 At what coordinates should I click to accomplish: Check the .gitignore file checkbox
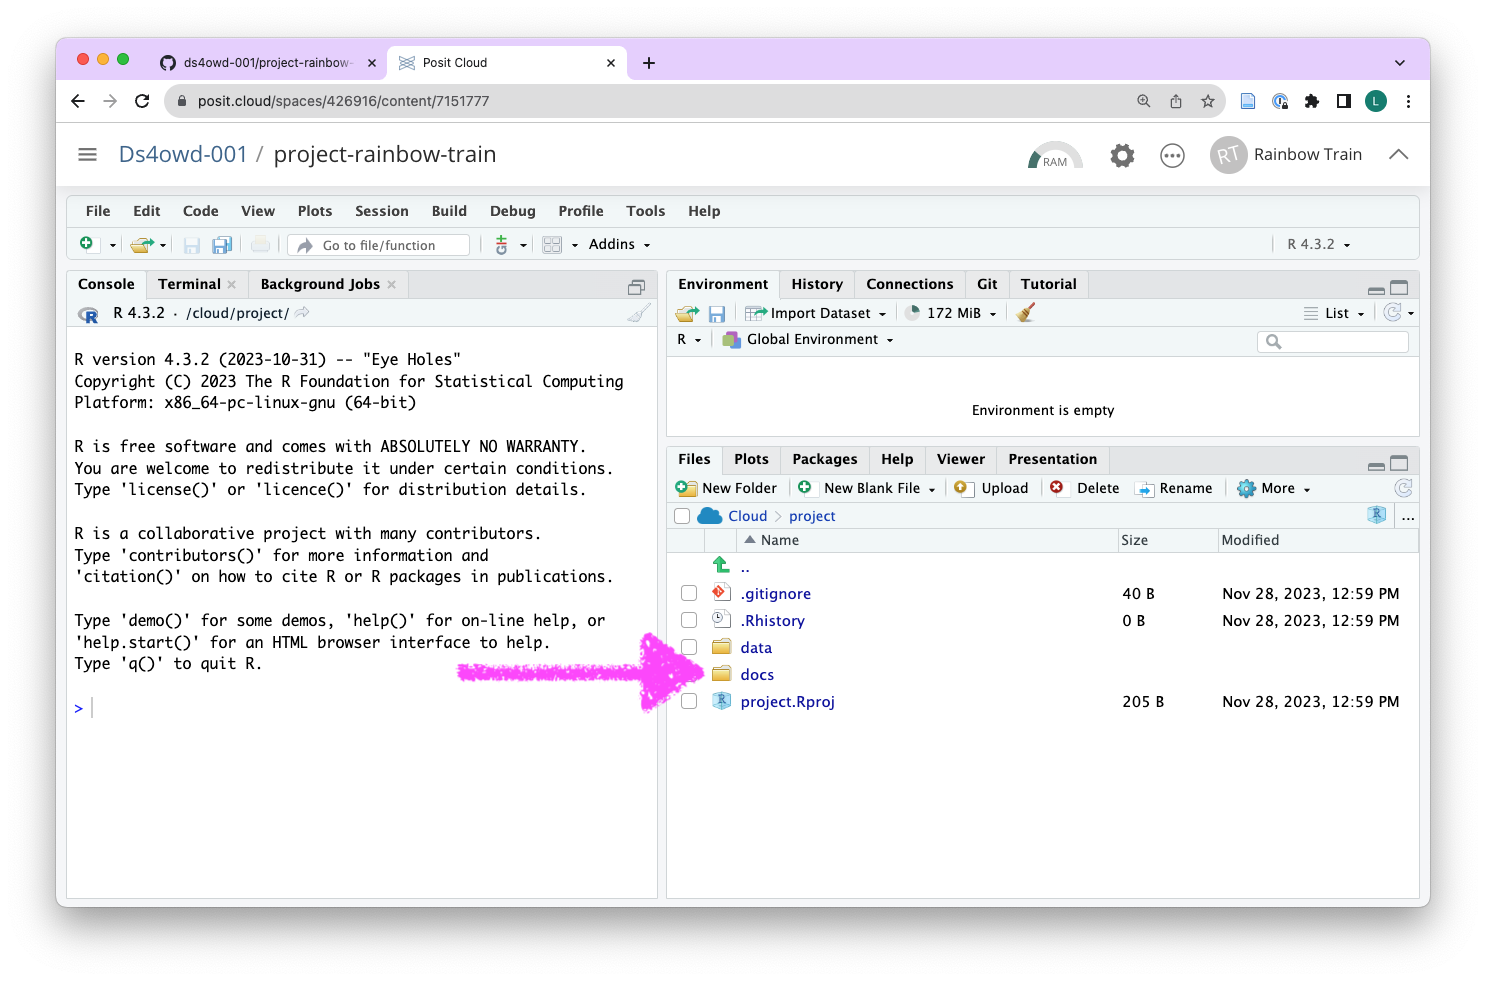[689, 593]
